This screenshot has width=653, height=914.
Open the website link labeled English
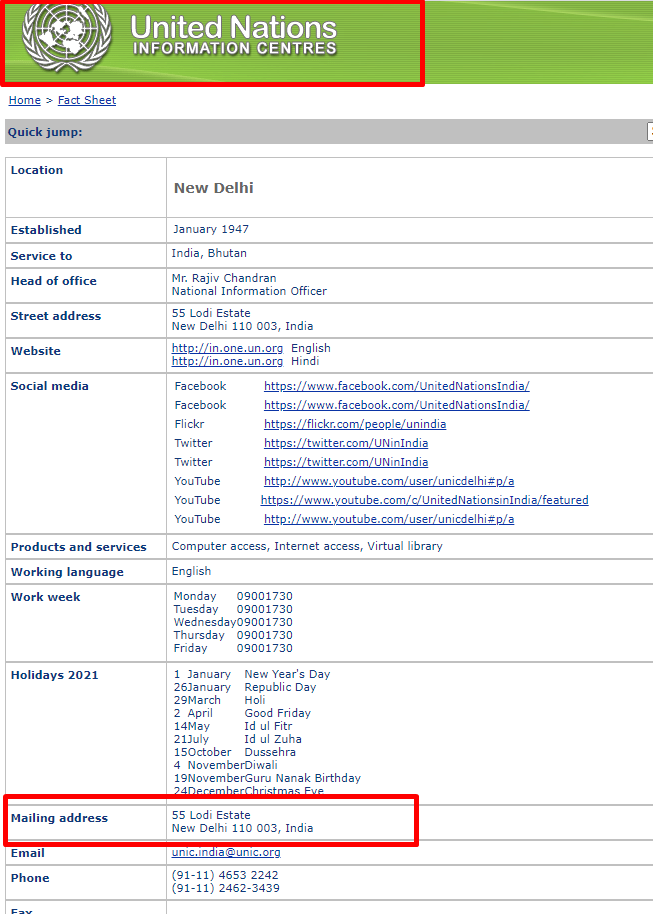coord(227,348)
